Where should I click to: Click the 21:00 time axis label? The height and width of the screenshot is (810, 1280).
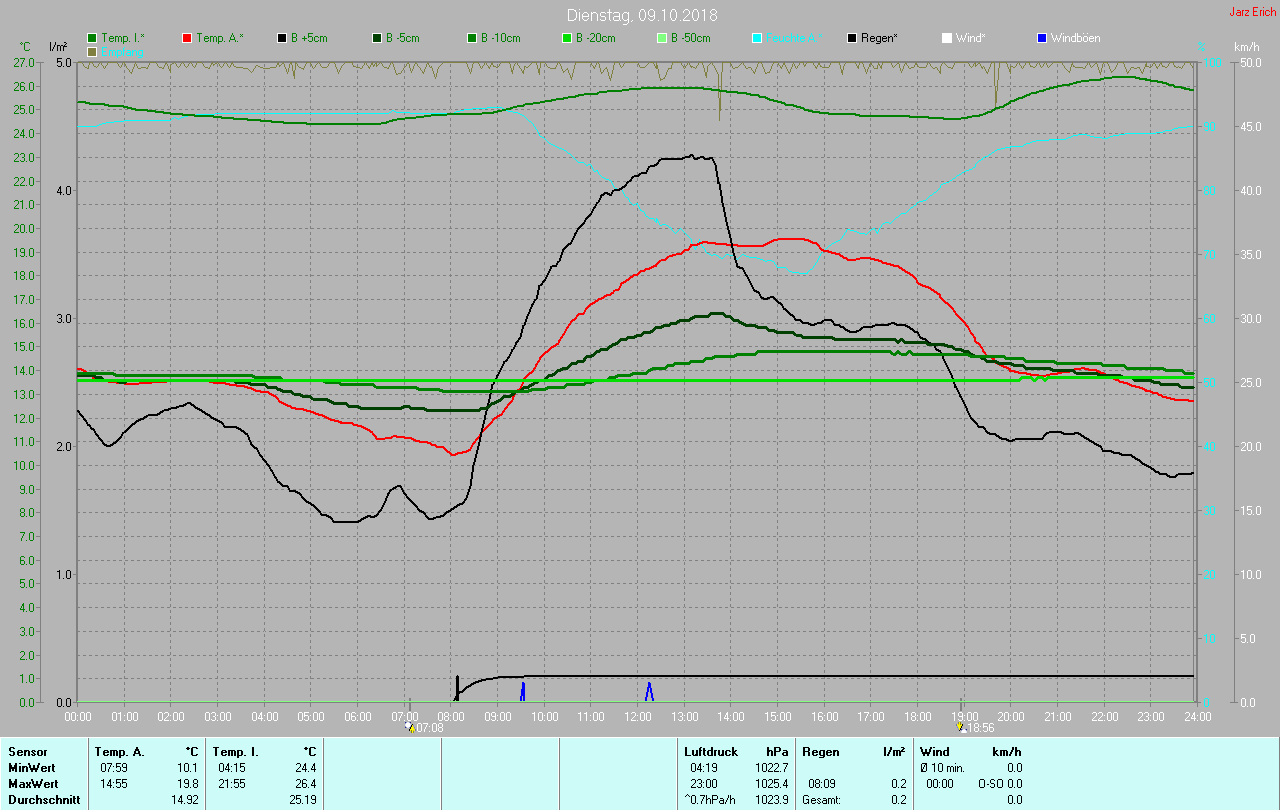[1057, 717]
